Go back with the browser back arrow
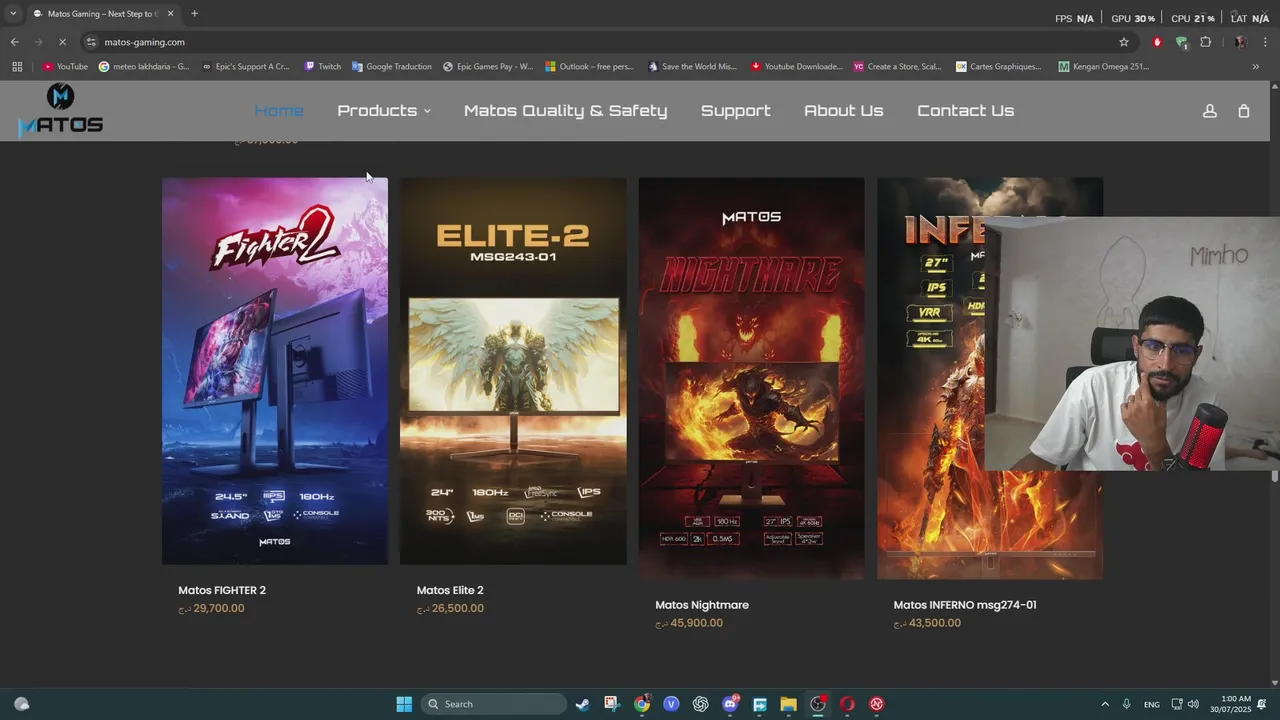The image size is (1280, 720). coord(14,42)
